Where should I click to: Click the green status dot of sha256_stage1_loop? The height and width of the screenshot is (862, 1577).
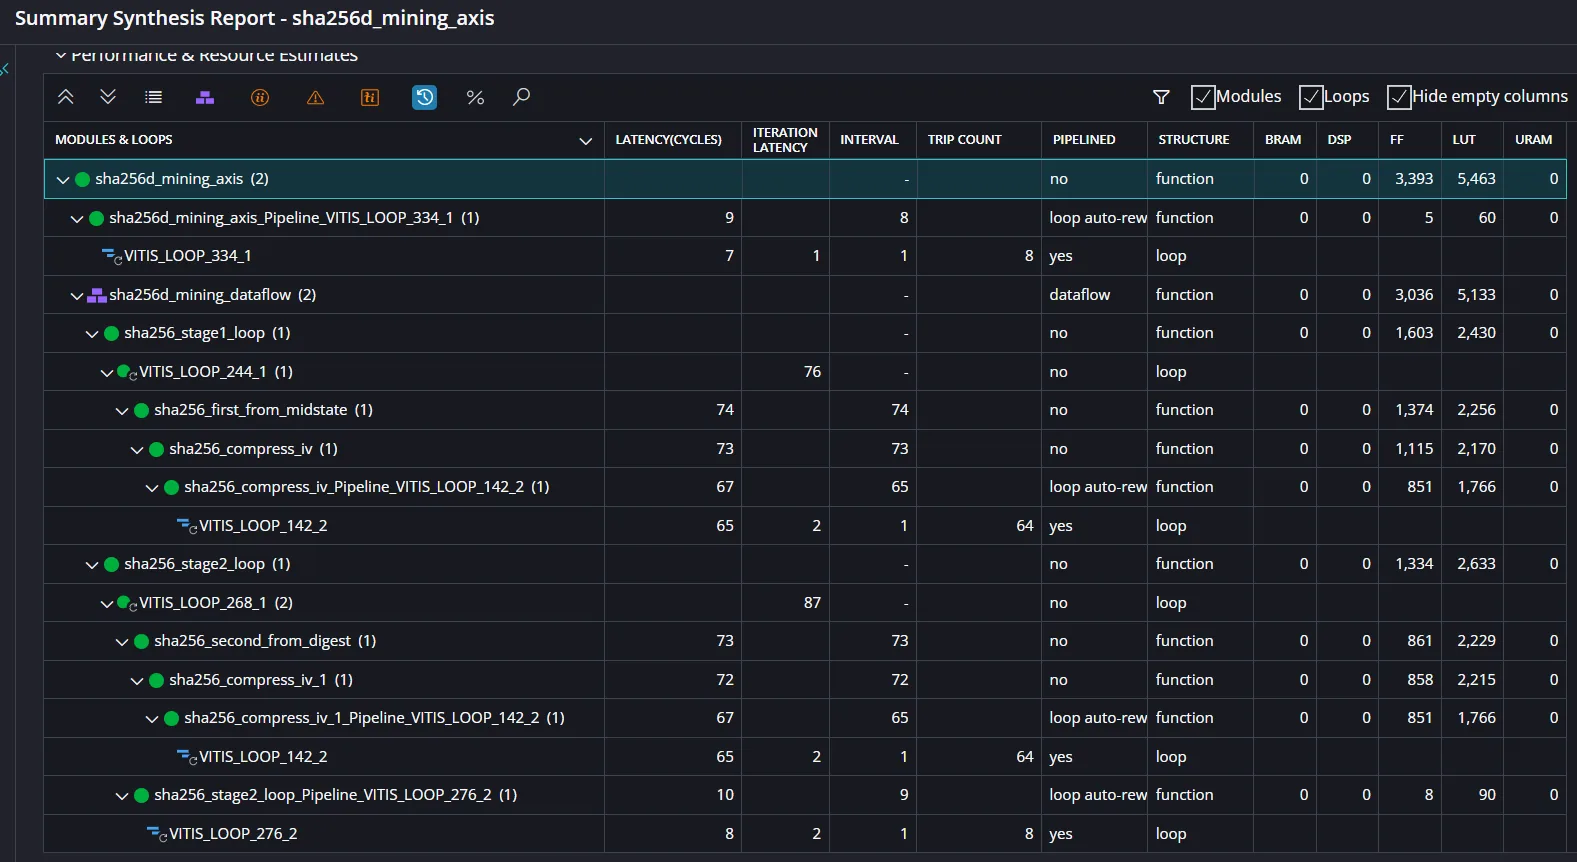point(112,333)
